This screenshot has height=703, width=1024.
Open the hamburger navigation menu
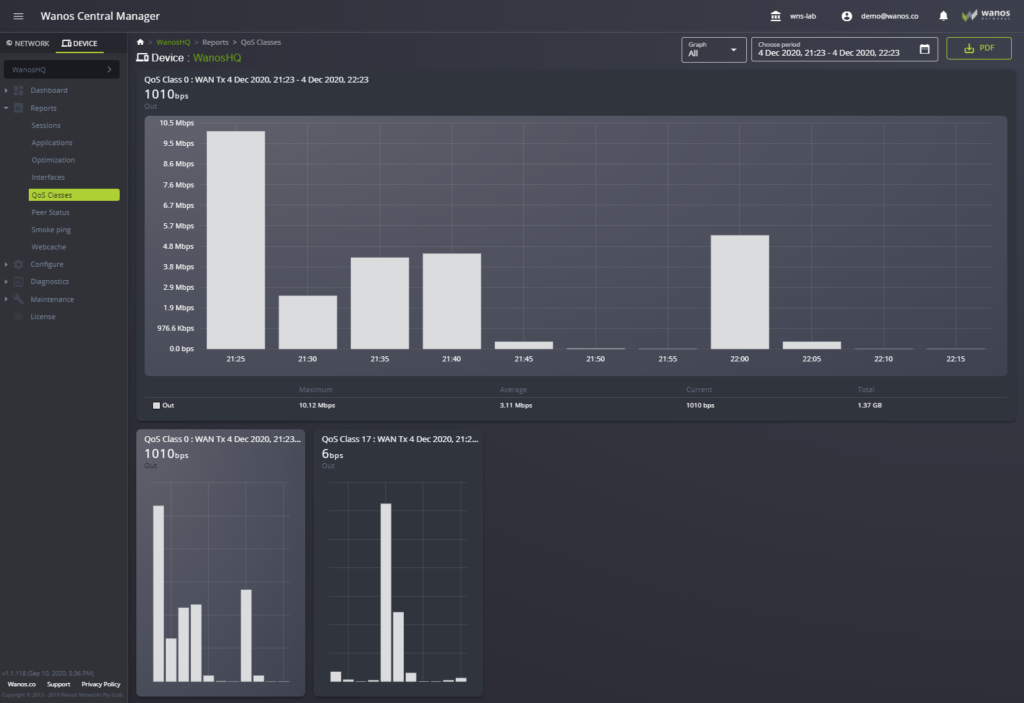point(18,15)
